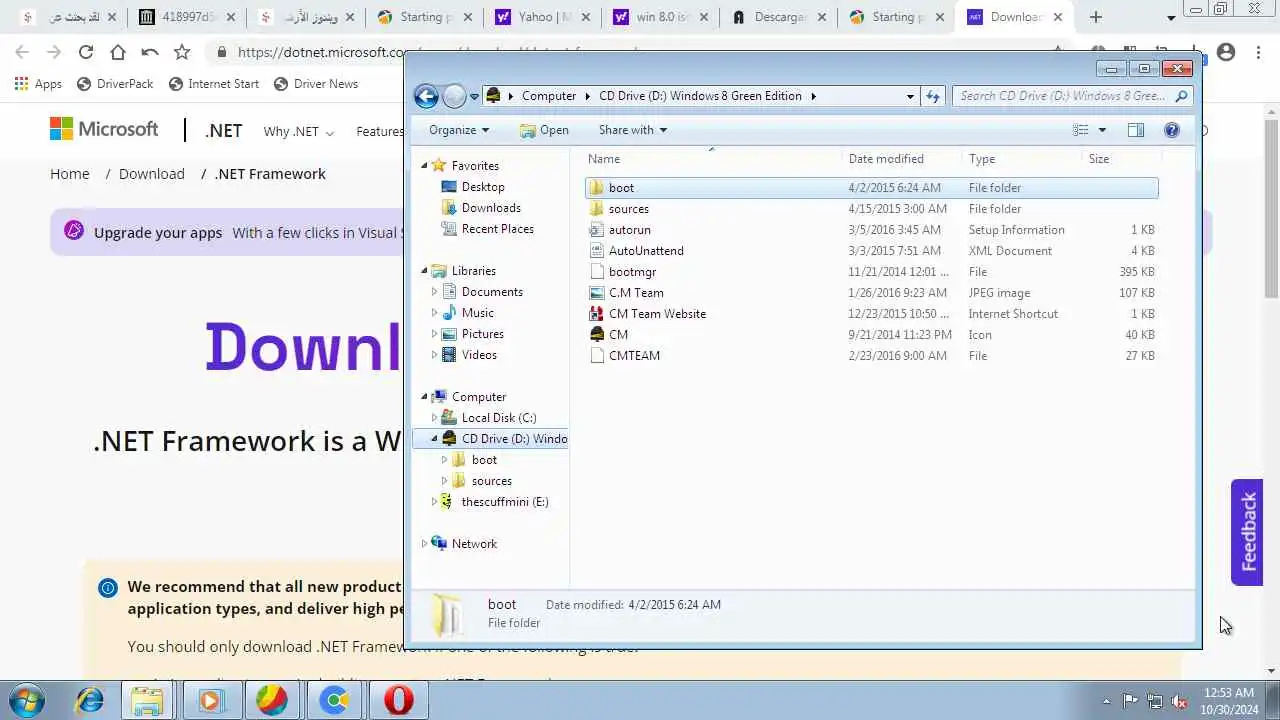The height and width of the screenshot is (720, 1280).
Task: Switch to the Descargar browser tab
Action: point(779,17)
